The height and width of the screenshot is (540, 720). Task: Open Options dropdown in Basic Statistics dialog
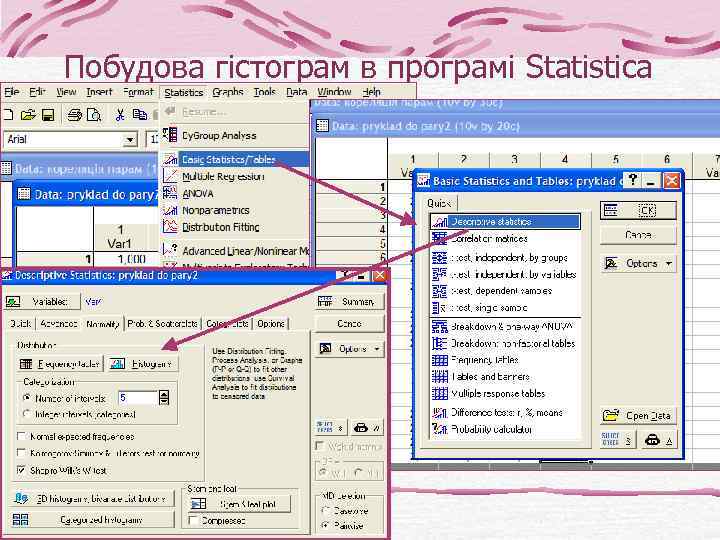coord(638,264)
